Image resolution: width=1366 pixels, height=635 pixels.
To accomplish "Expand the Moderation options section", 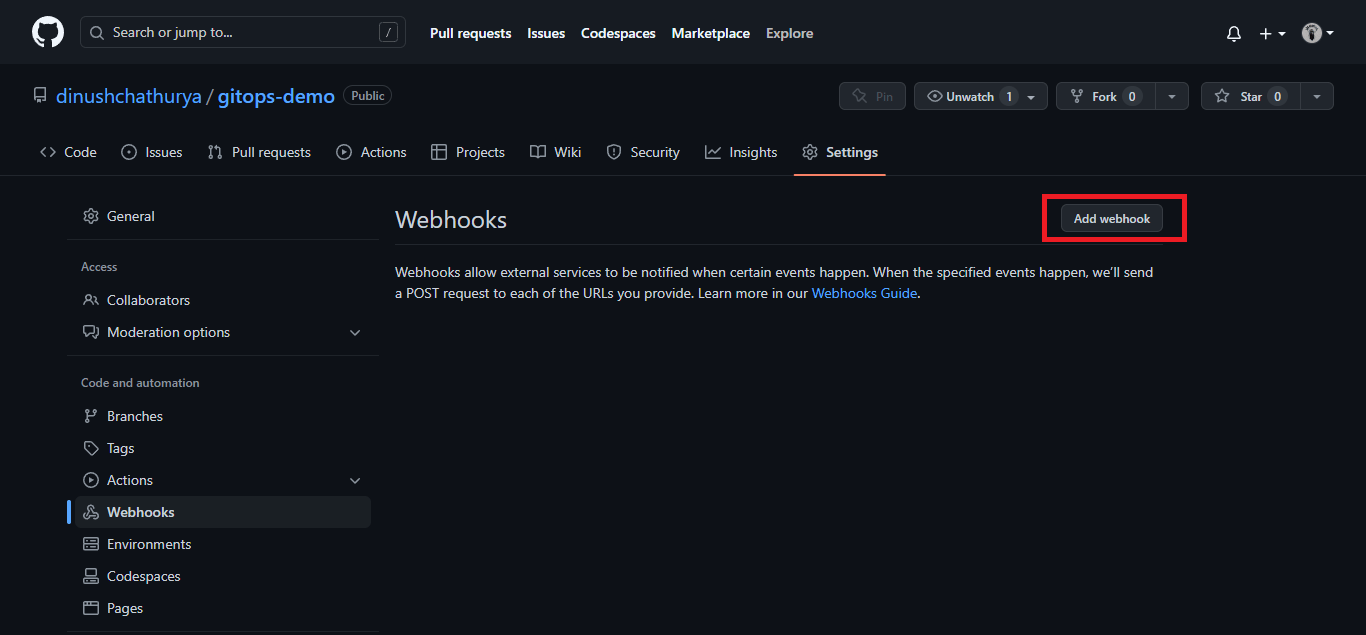I will [355, 331].
